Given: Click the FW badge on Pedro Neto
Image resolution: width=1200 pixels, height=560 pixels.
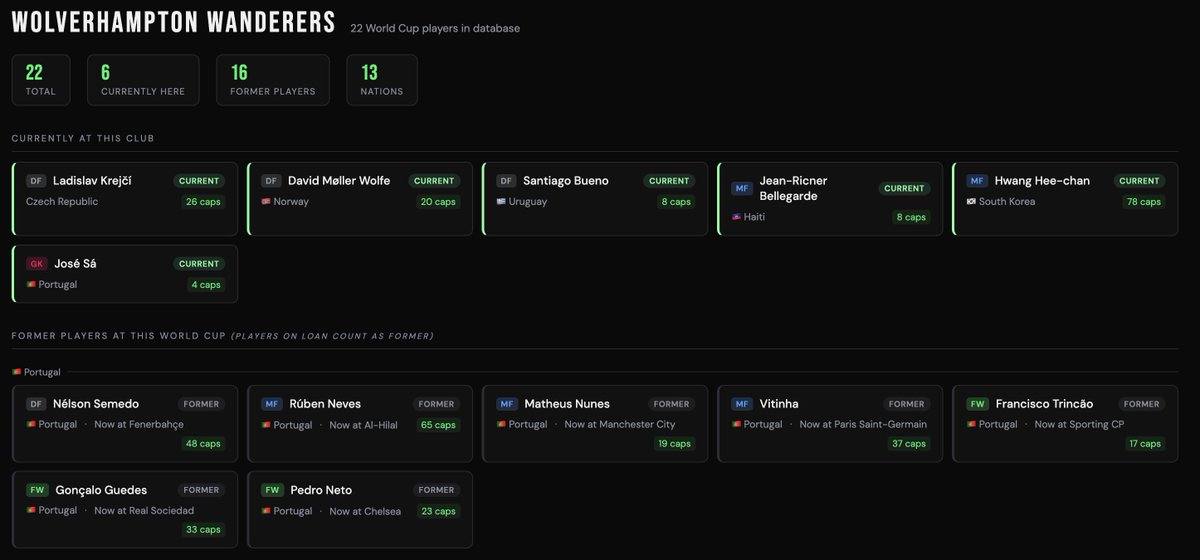Looking at the screenshot, I should pyautogui.click(x=272, y=490).
